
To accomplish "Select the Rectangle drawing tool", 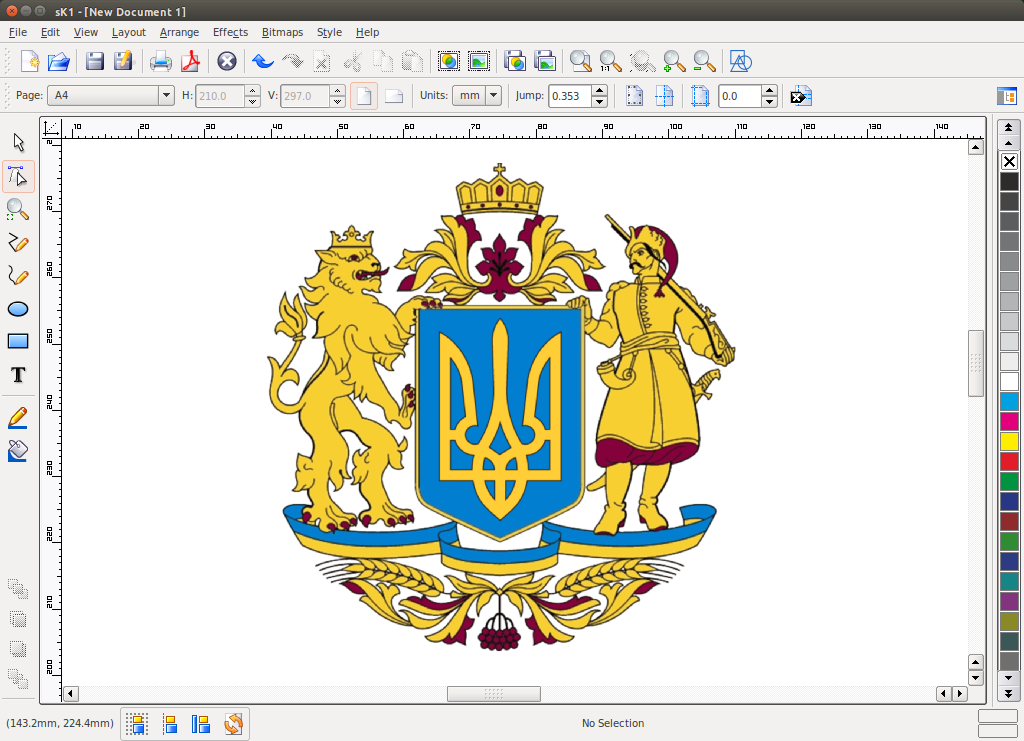I will coord(18,341).
